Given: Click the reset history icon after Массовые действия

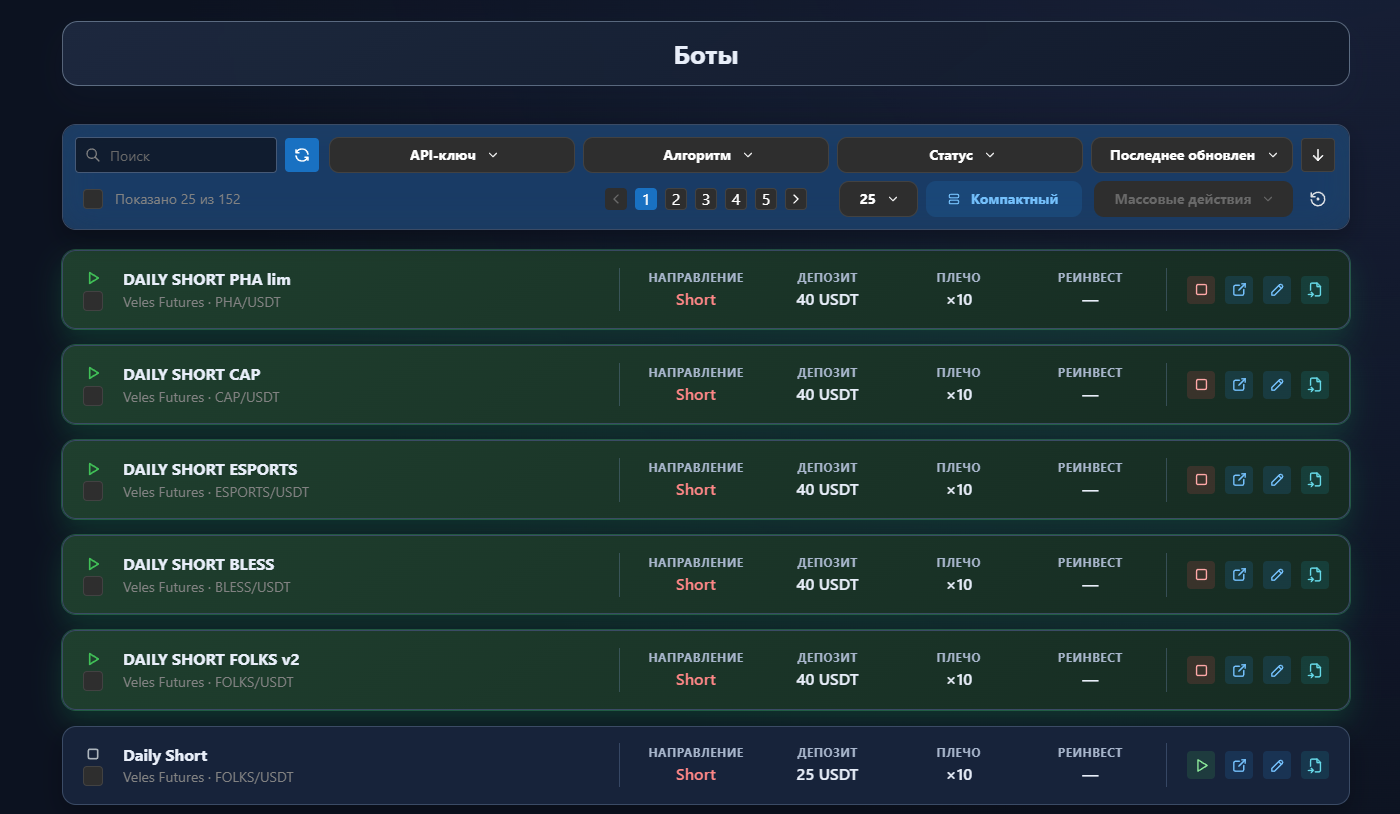Looking at the screenshot, I should click(x=1318, y=199).
